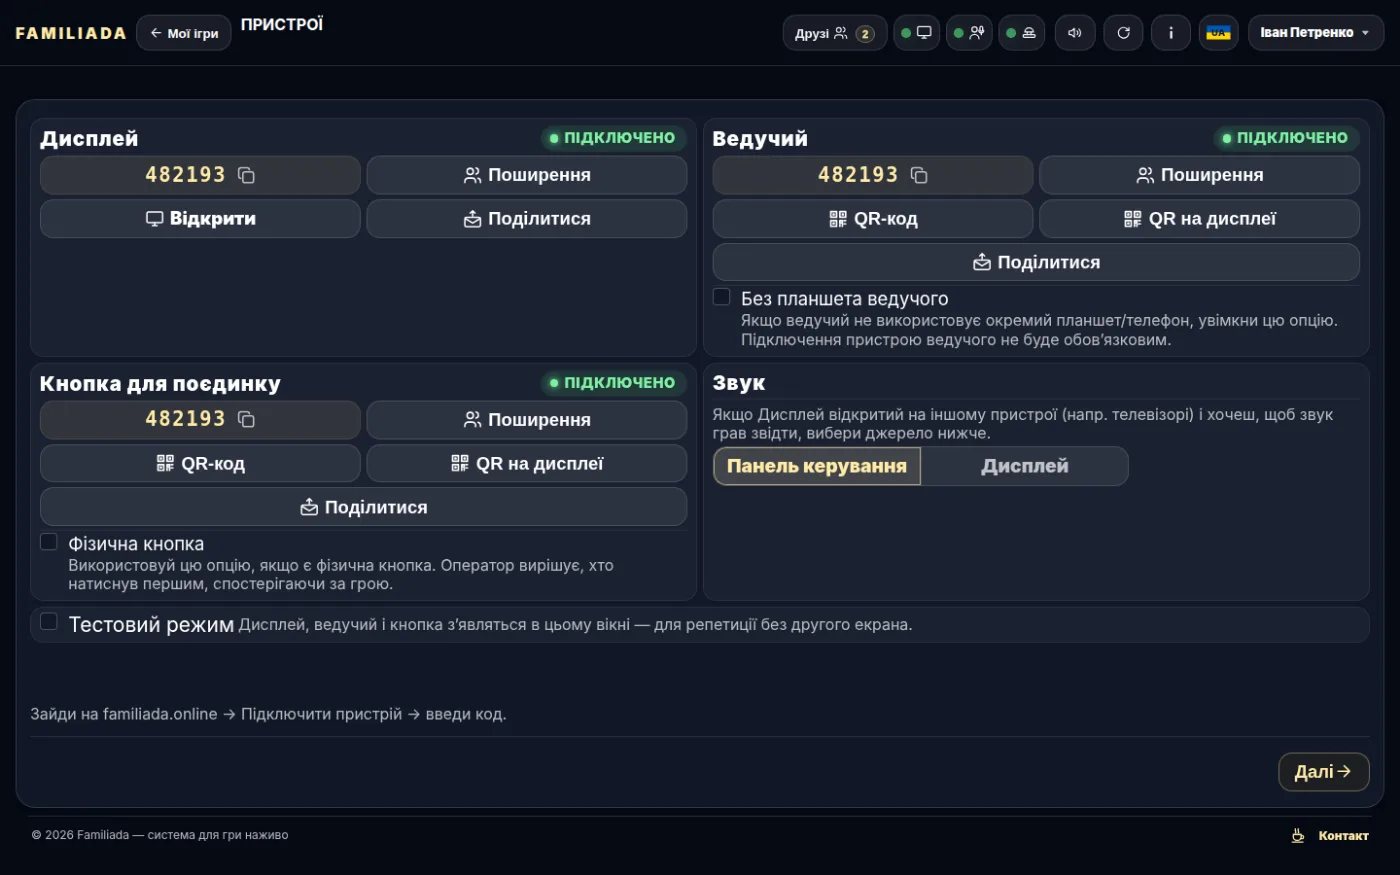Image resolution: width=1400 pixels, height=875 pixels.
Task: Open the info icon in header
Action: (1171, 33)
